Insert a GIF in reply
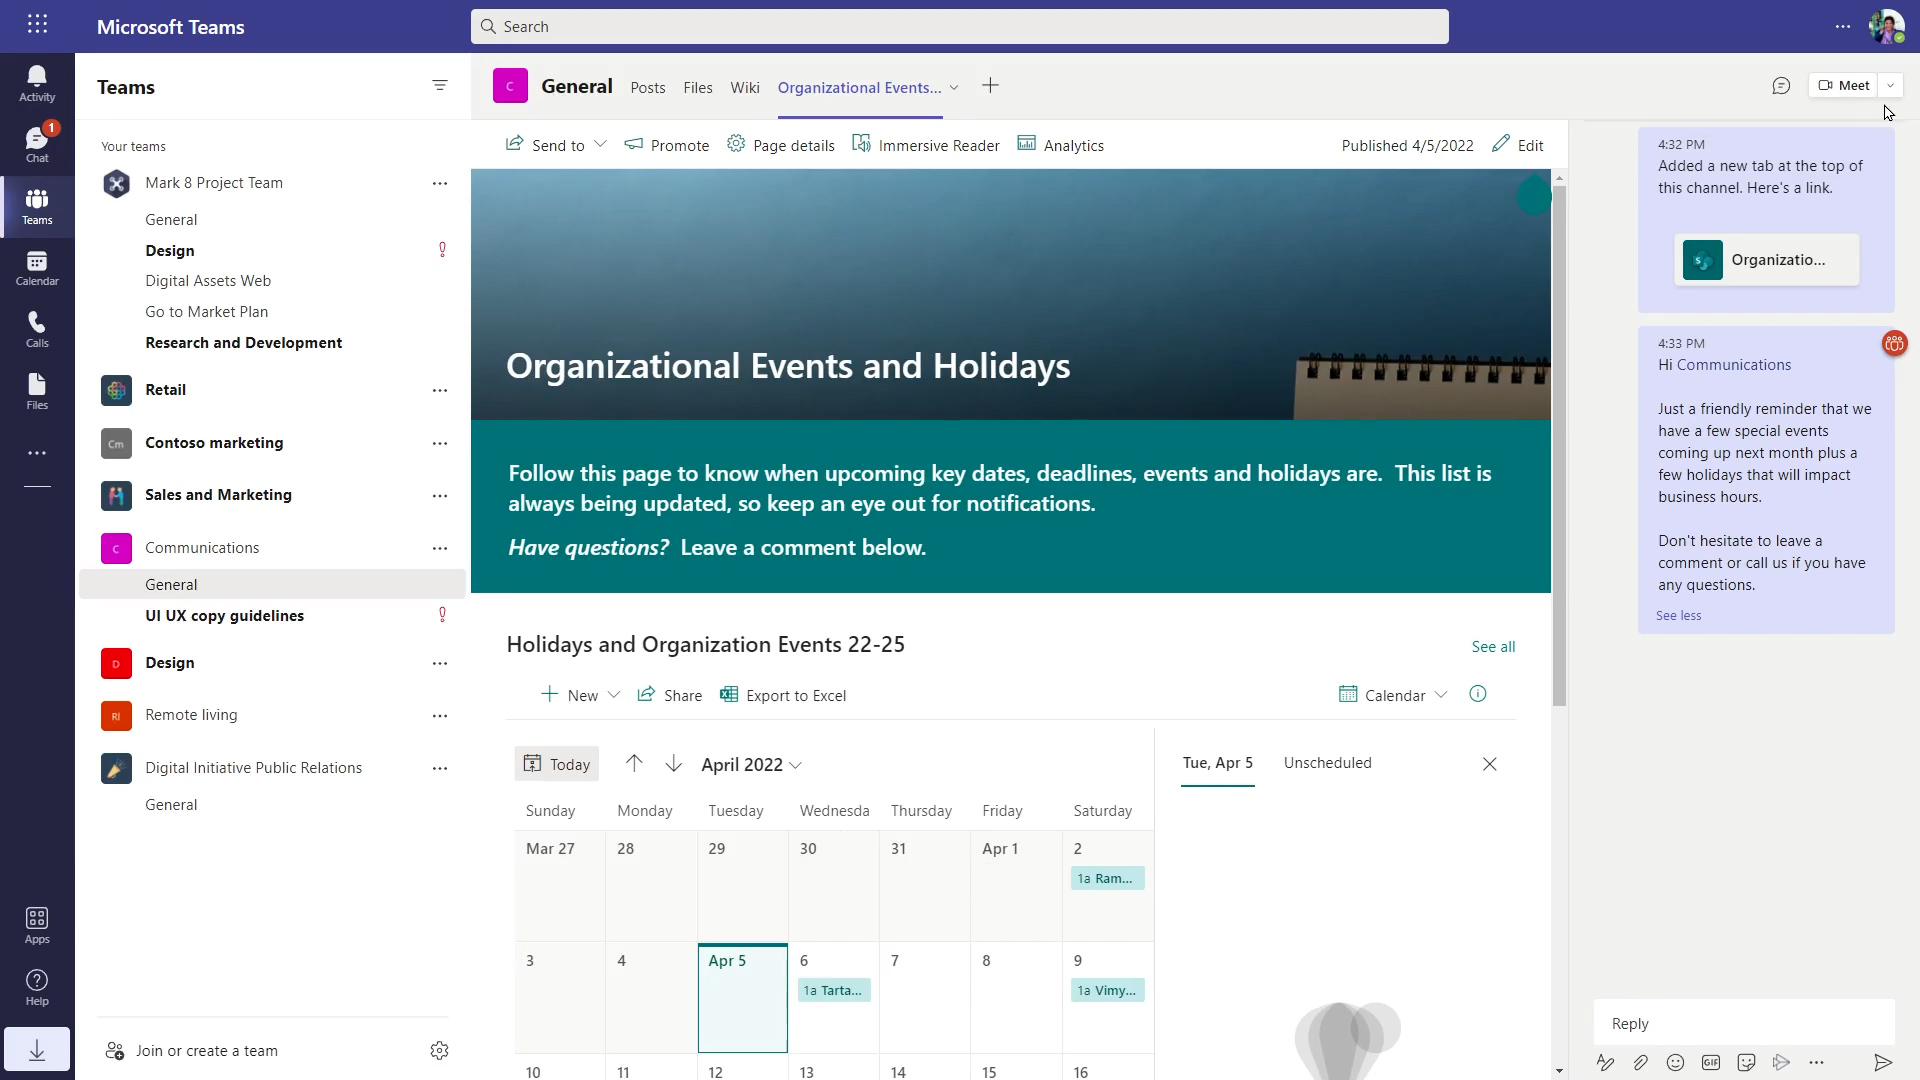This screenshot has height=1080, width=1920. [1711, 1063]
